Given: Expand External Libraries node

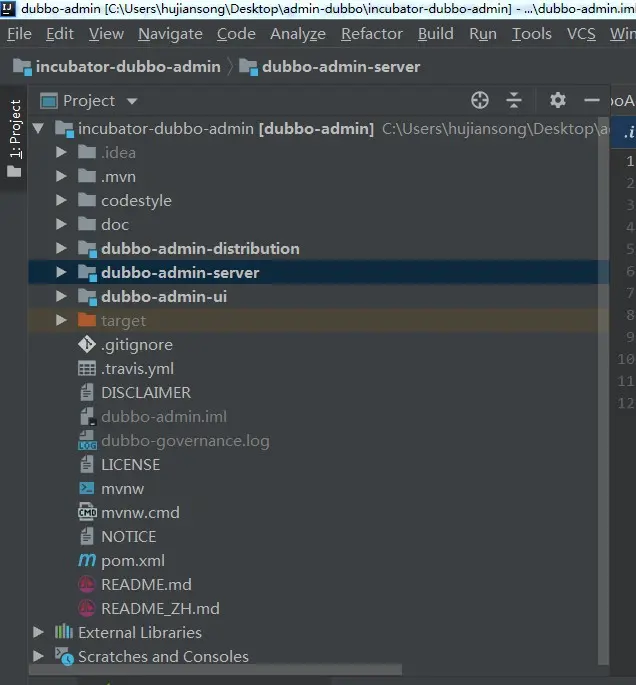Looking at the screenshot, I should pos(38,632).
